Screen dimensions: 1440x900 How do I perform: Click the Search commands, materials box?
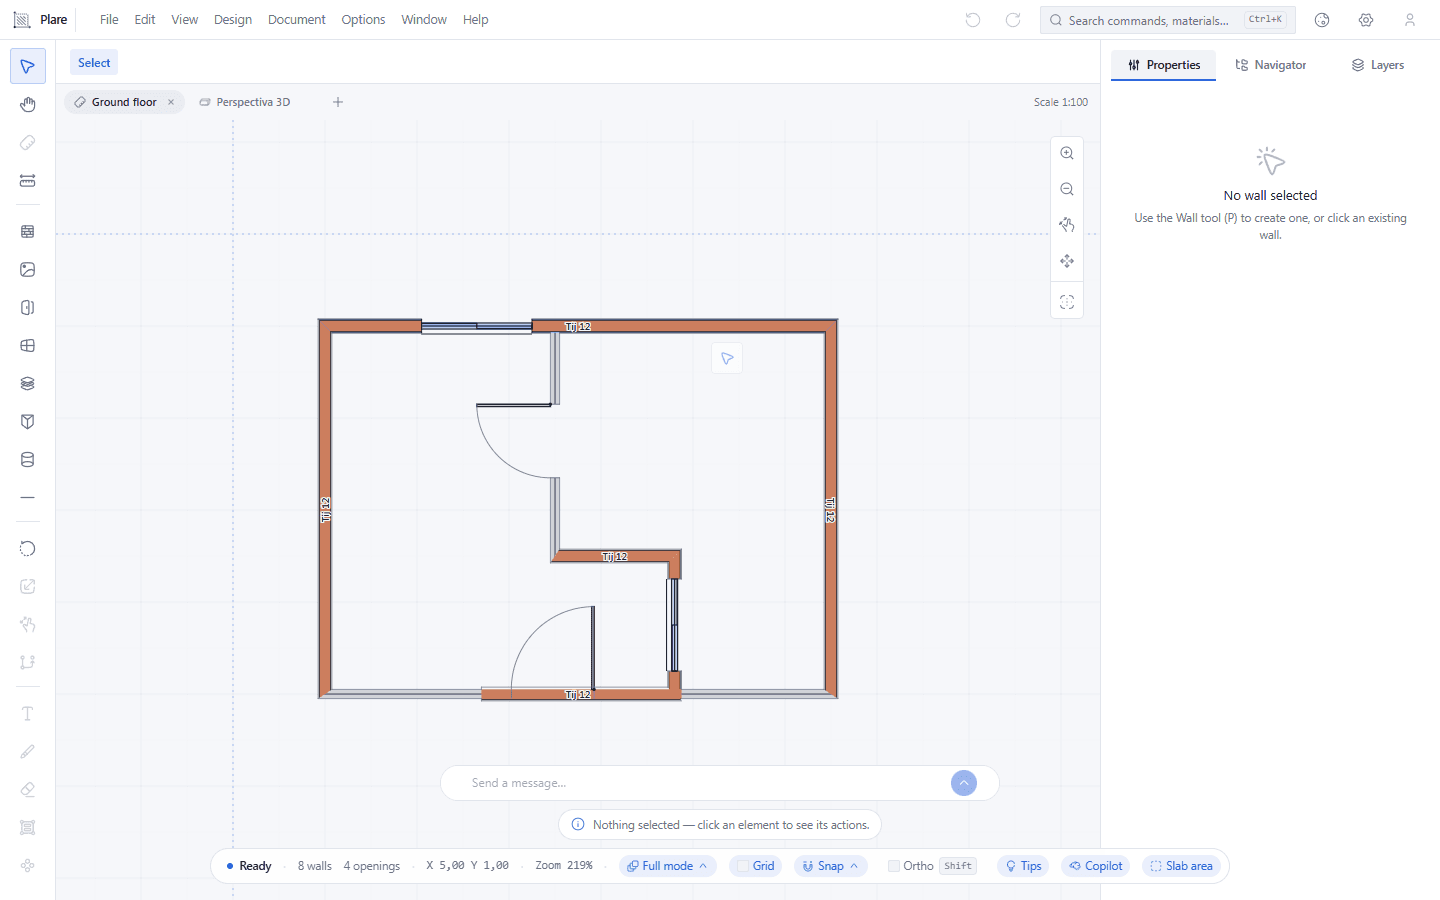[x=1168, y=20]
